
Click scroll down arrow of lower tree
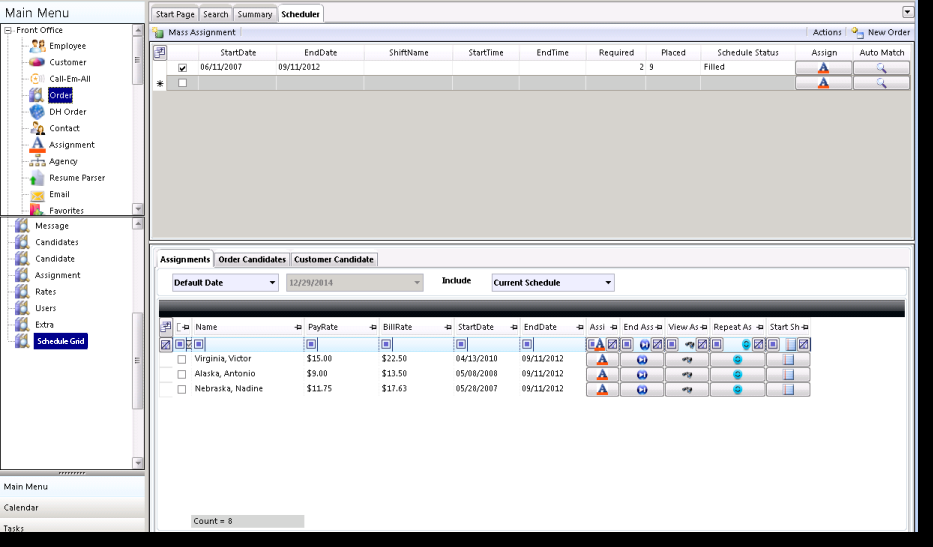(138, 463)
